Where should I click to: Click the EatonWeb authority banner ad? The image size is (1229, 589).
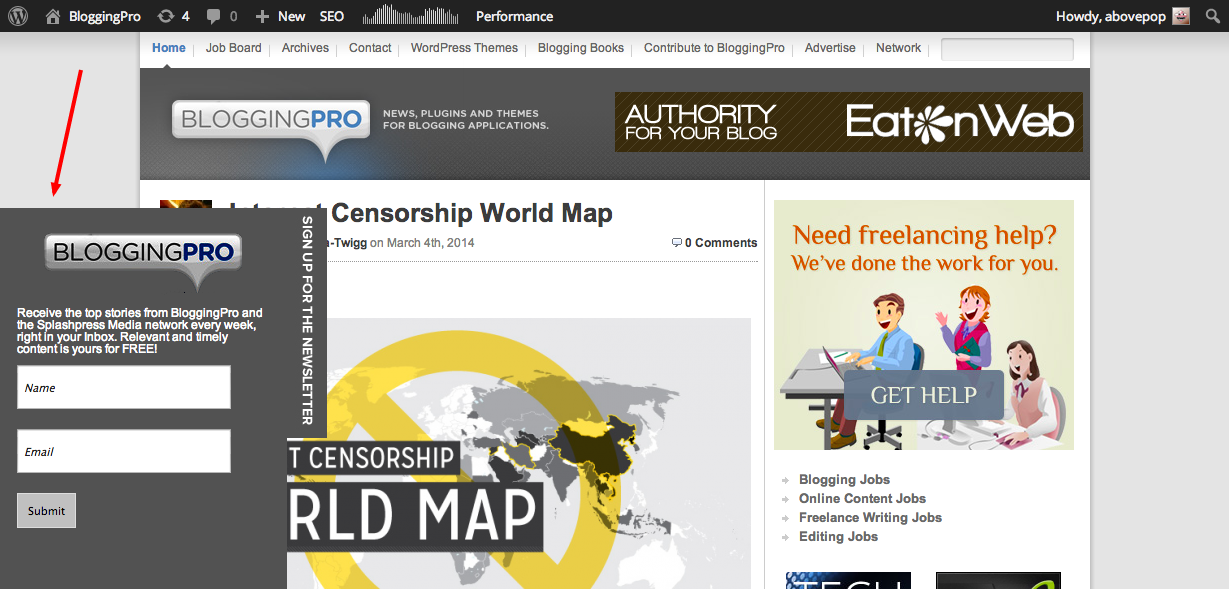(848, 122)
